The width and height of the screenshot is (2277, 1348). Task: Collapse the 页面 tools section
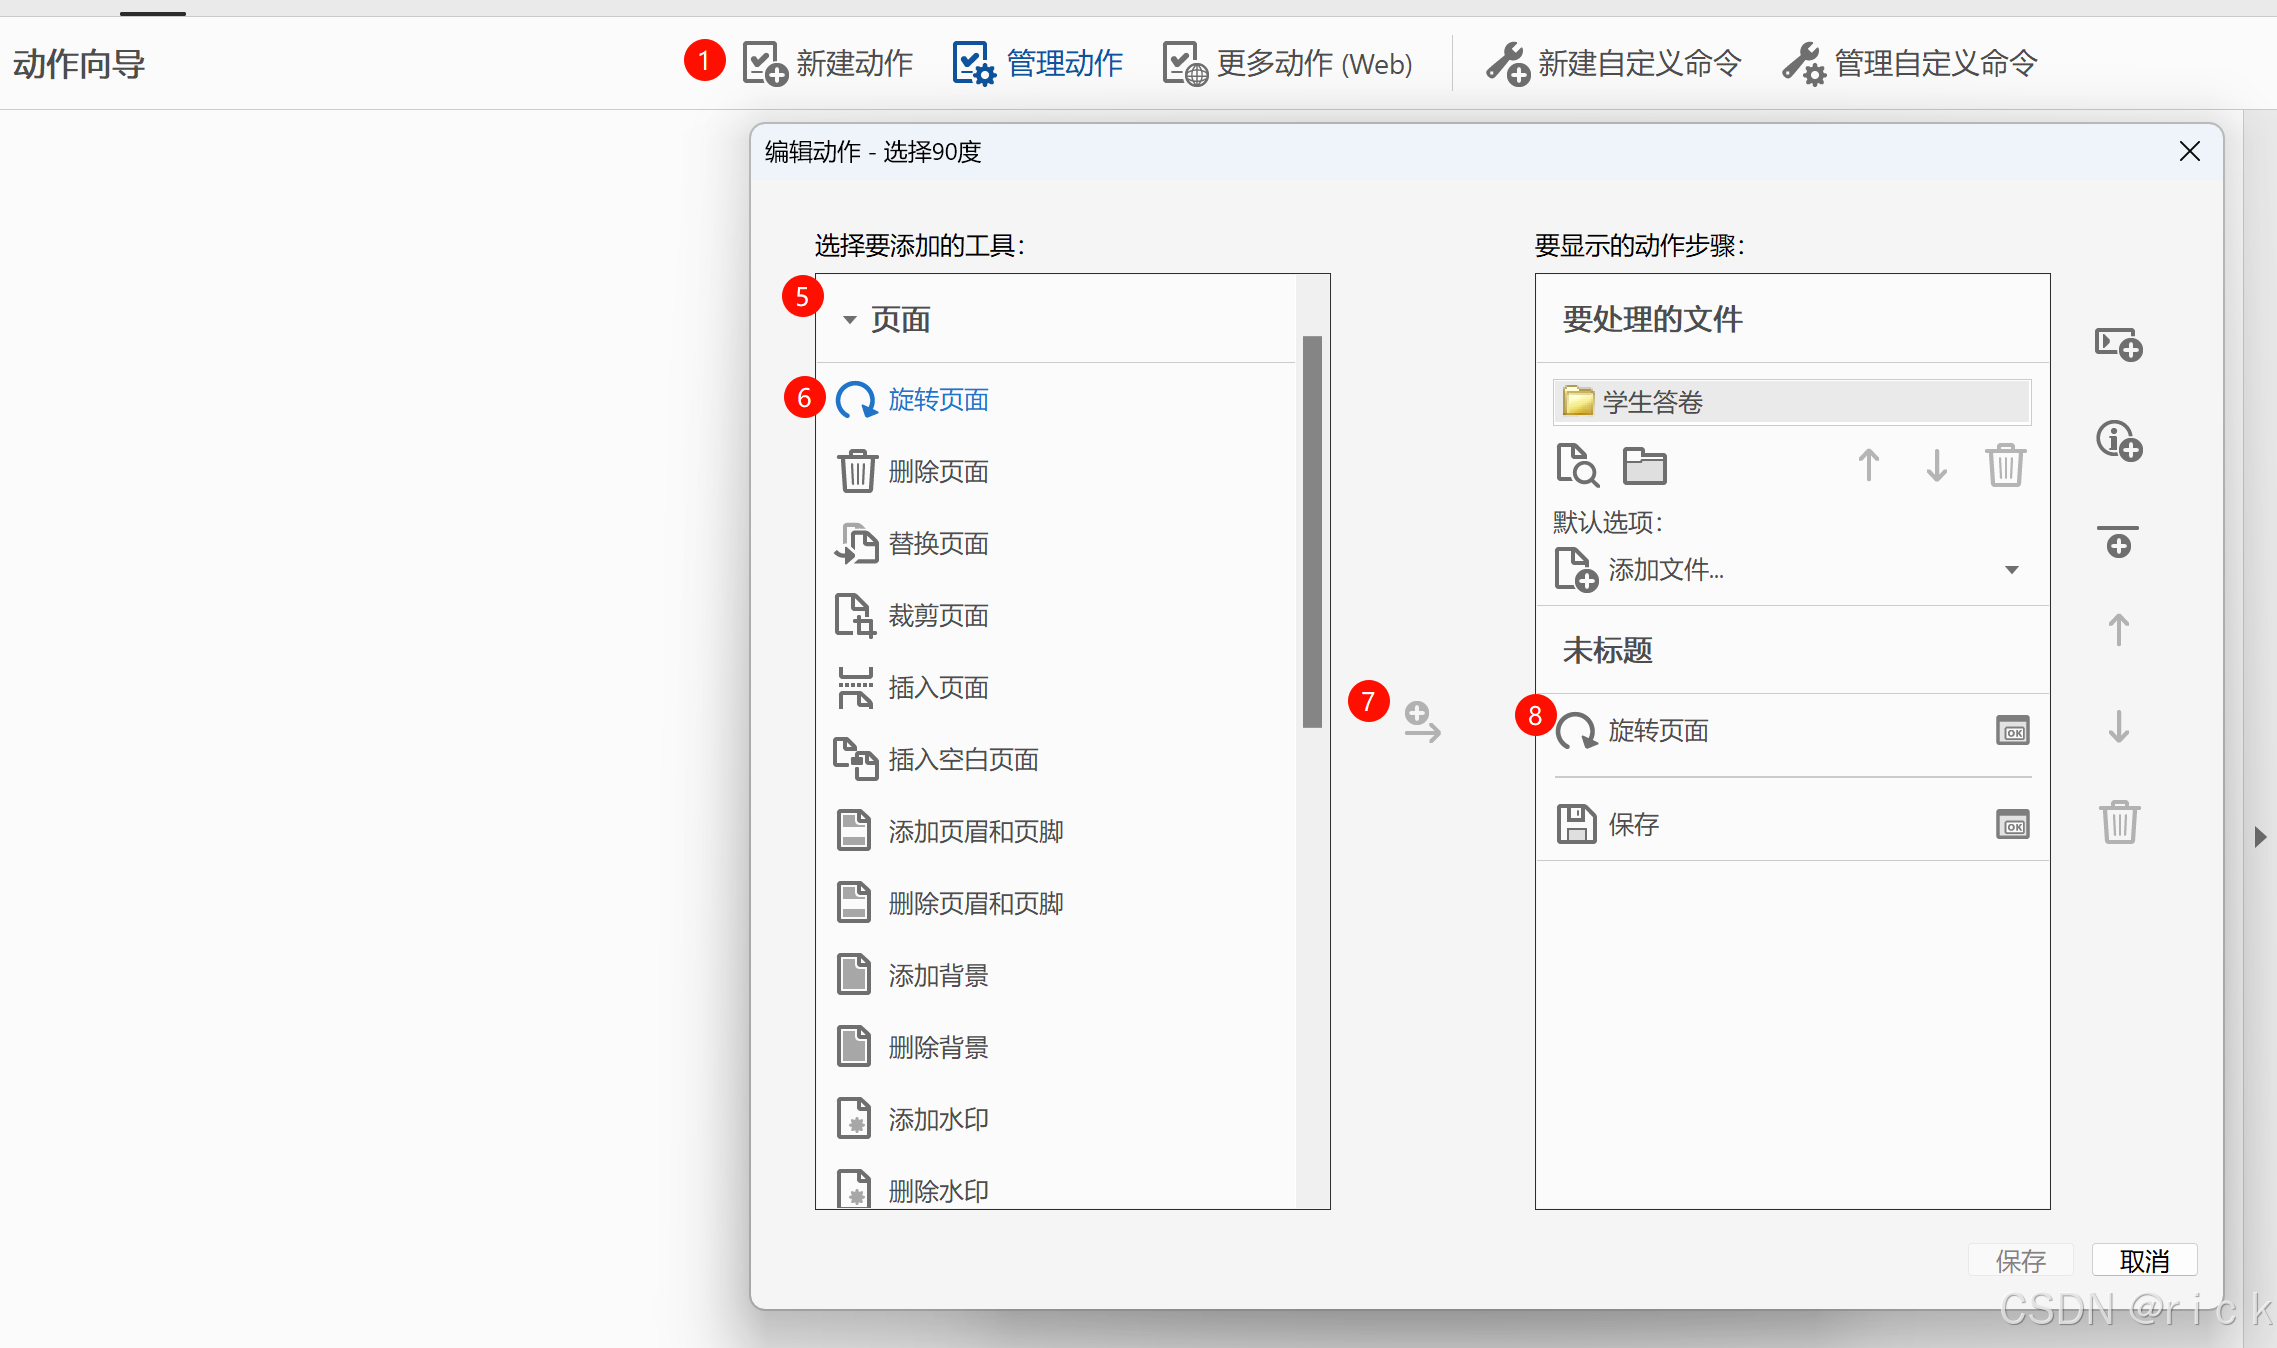coord(850,320)
